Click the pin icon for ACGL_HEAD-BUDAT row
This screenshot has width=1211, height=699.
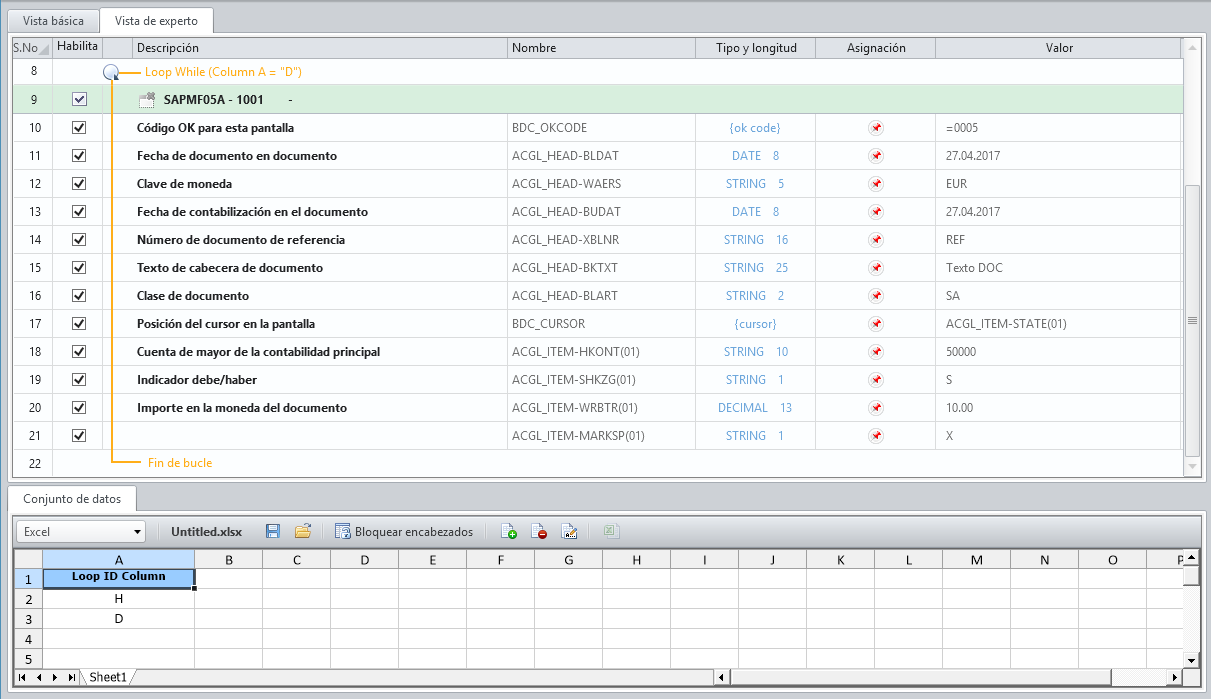point(876,212)
